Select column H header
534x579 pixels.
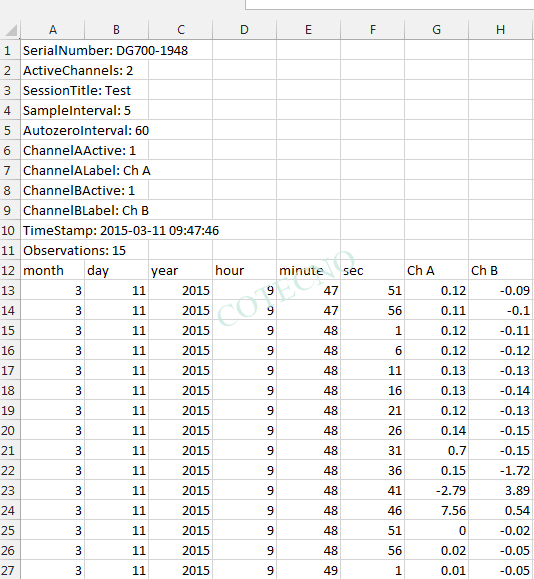click(500, 30)
